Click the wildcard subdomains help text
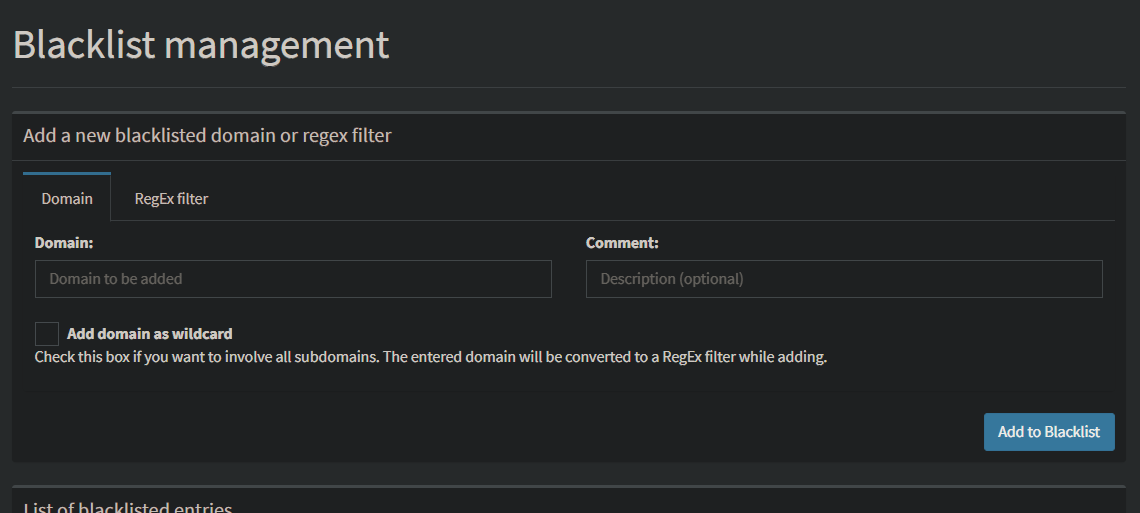 click(431, 357)
